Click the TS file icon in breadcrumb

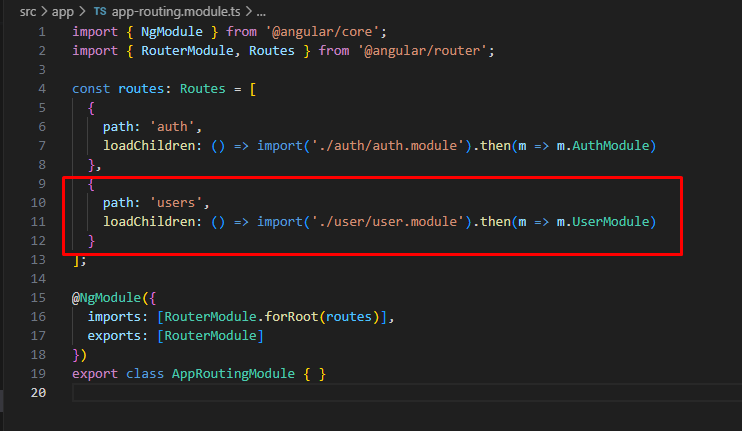coord(101,10)
